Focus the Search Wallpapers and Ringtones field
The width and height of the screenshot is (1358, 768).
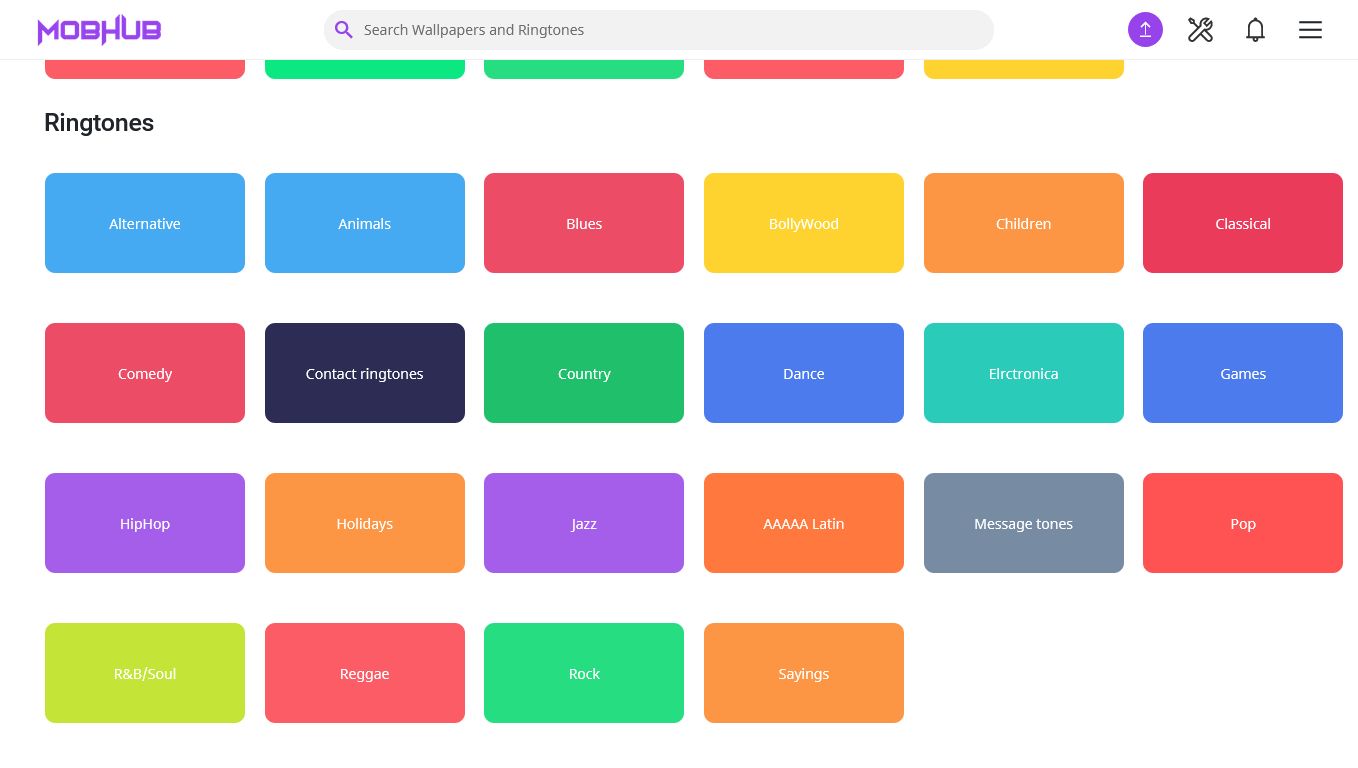(x=658, y=30)
